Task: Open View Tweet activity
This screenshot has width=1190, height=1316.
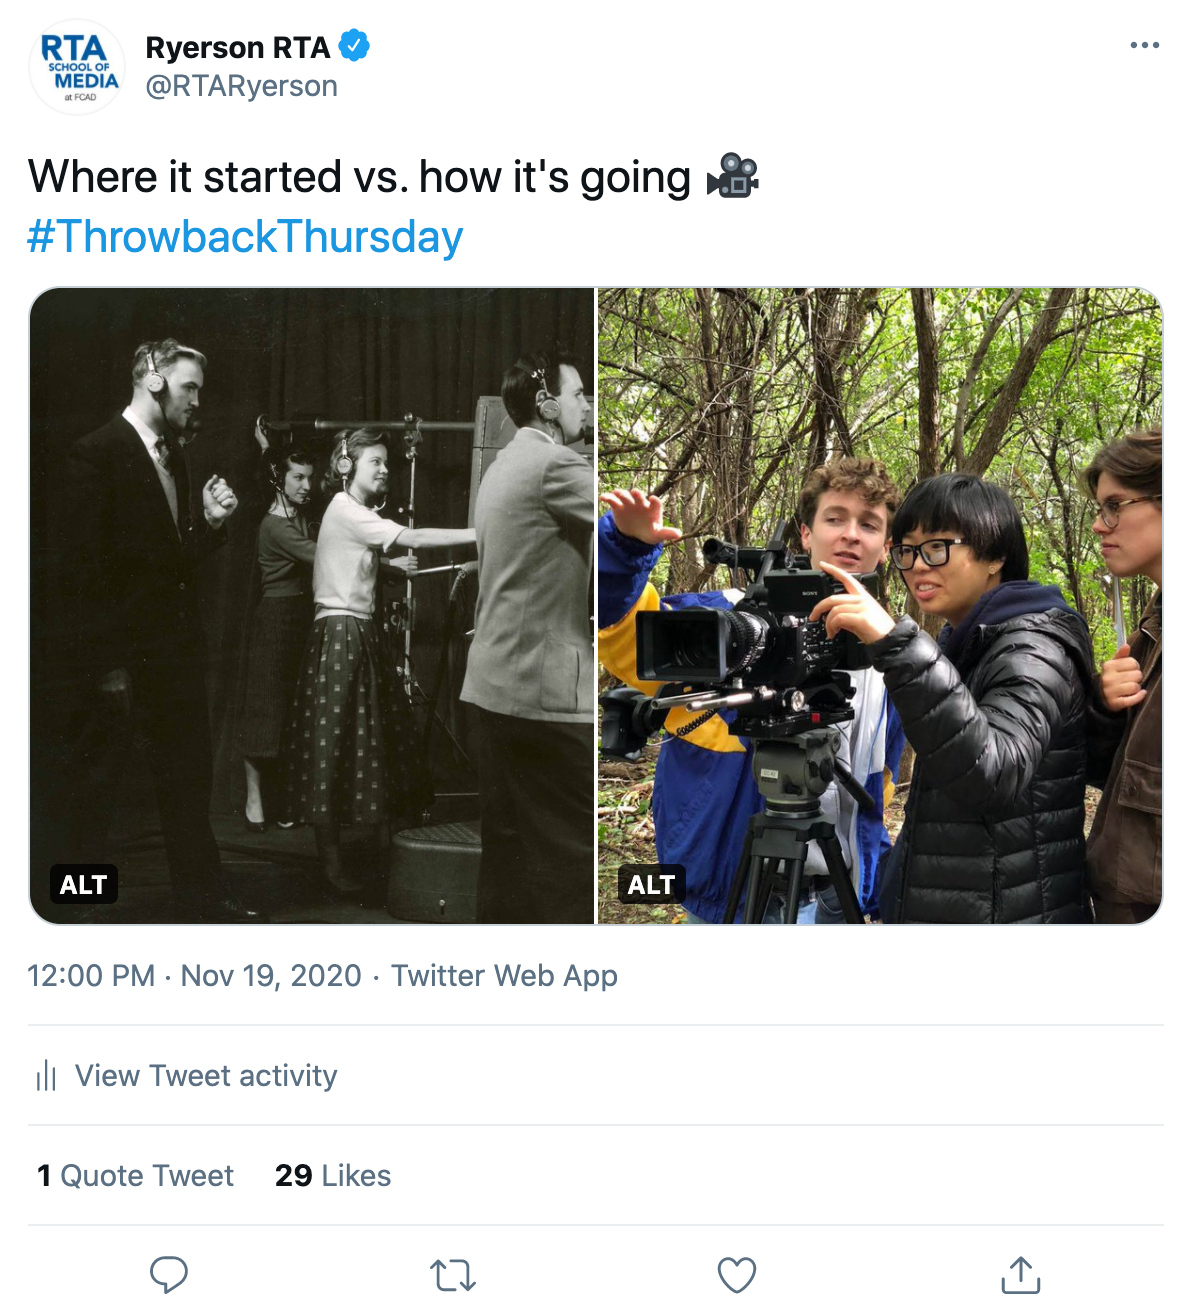Action: 206,1076
